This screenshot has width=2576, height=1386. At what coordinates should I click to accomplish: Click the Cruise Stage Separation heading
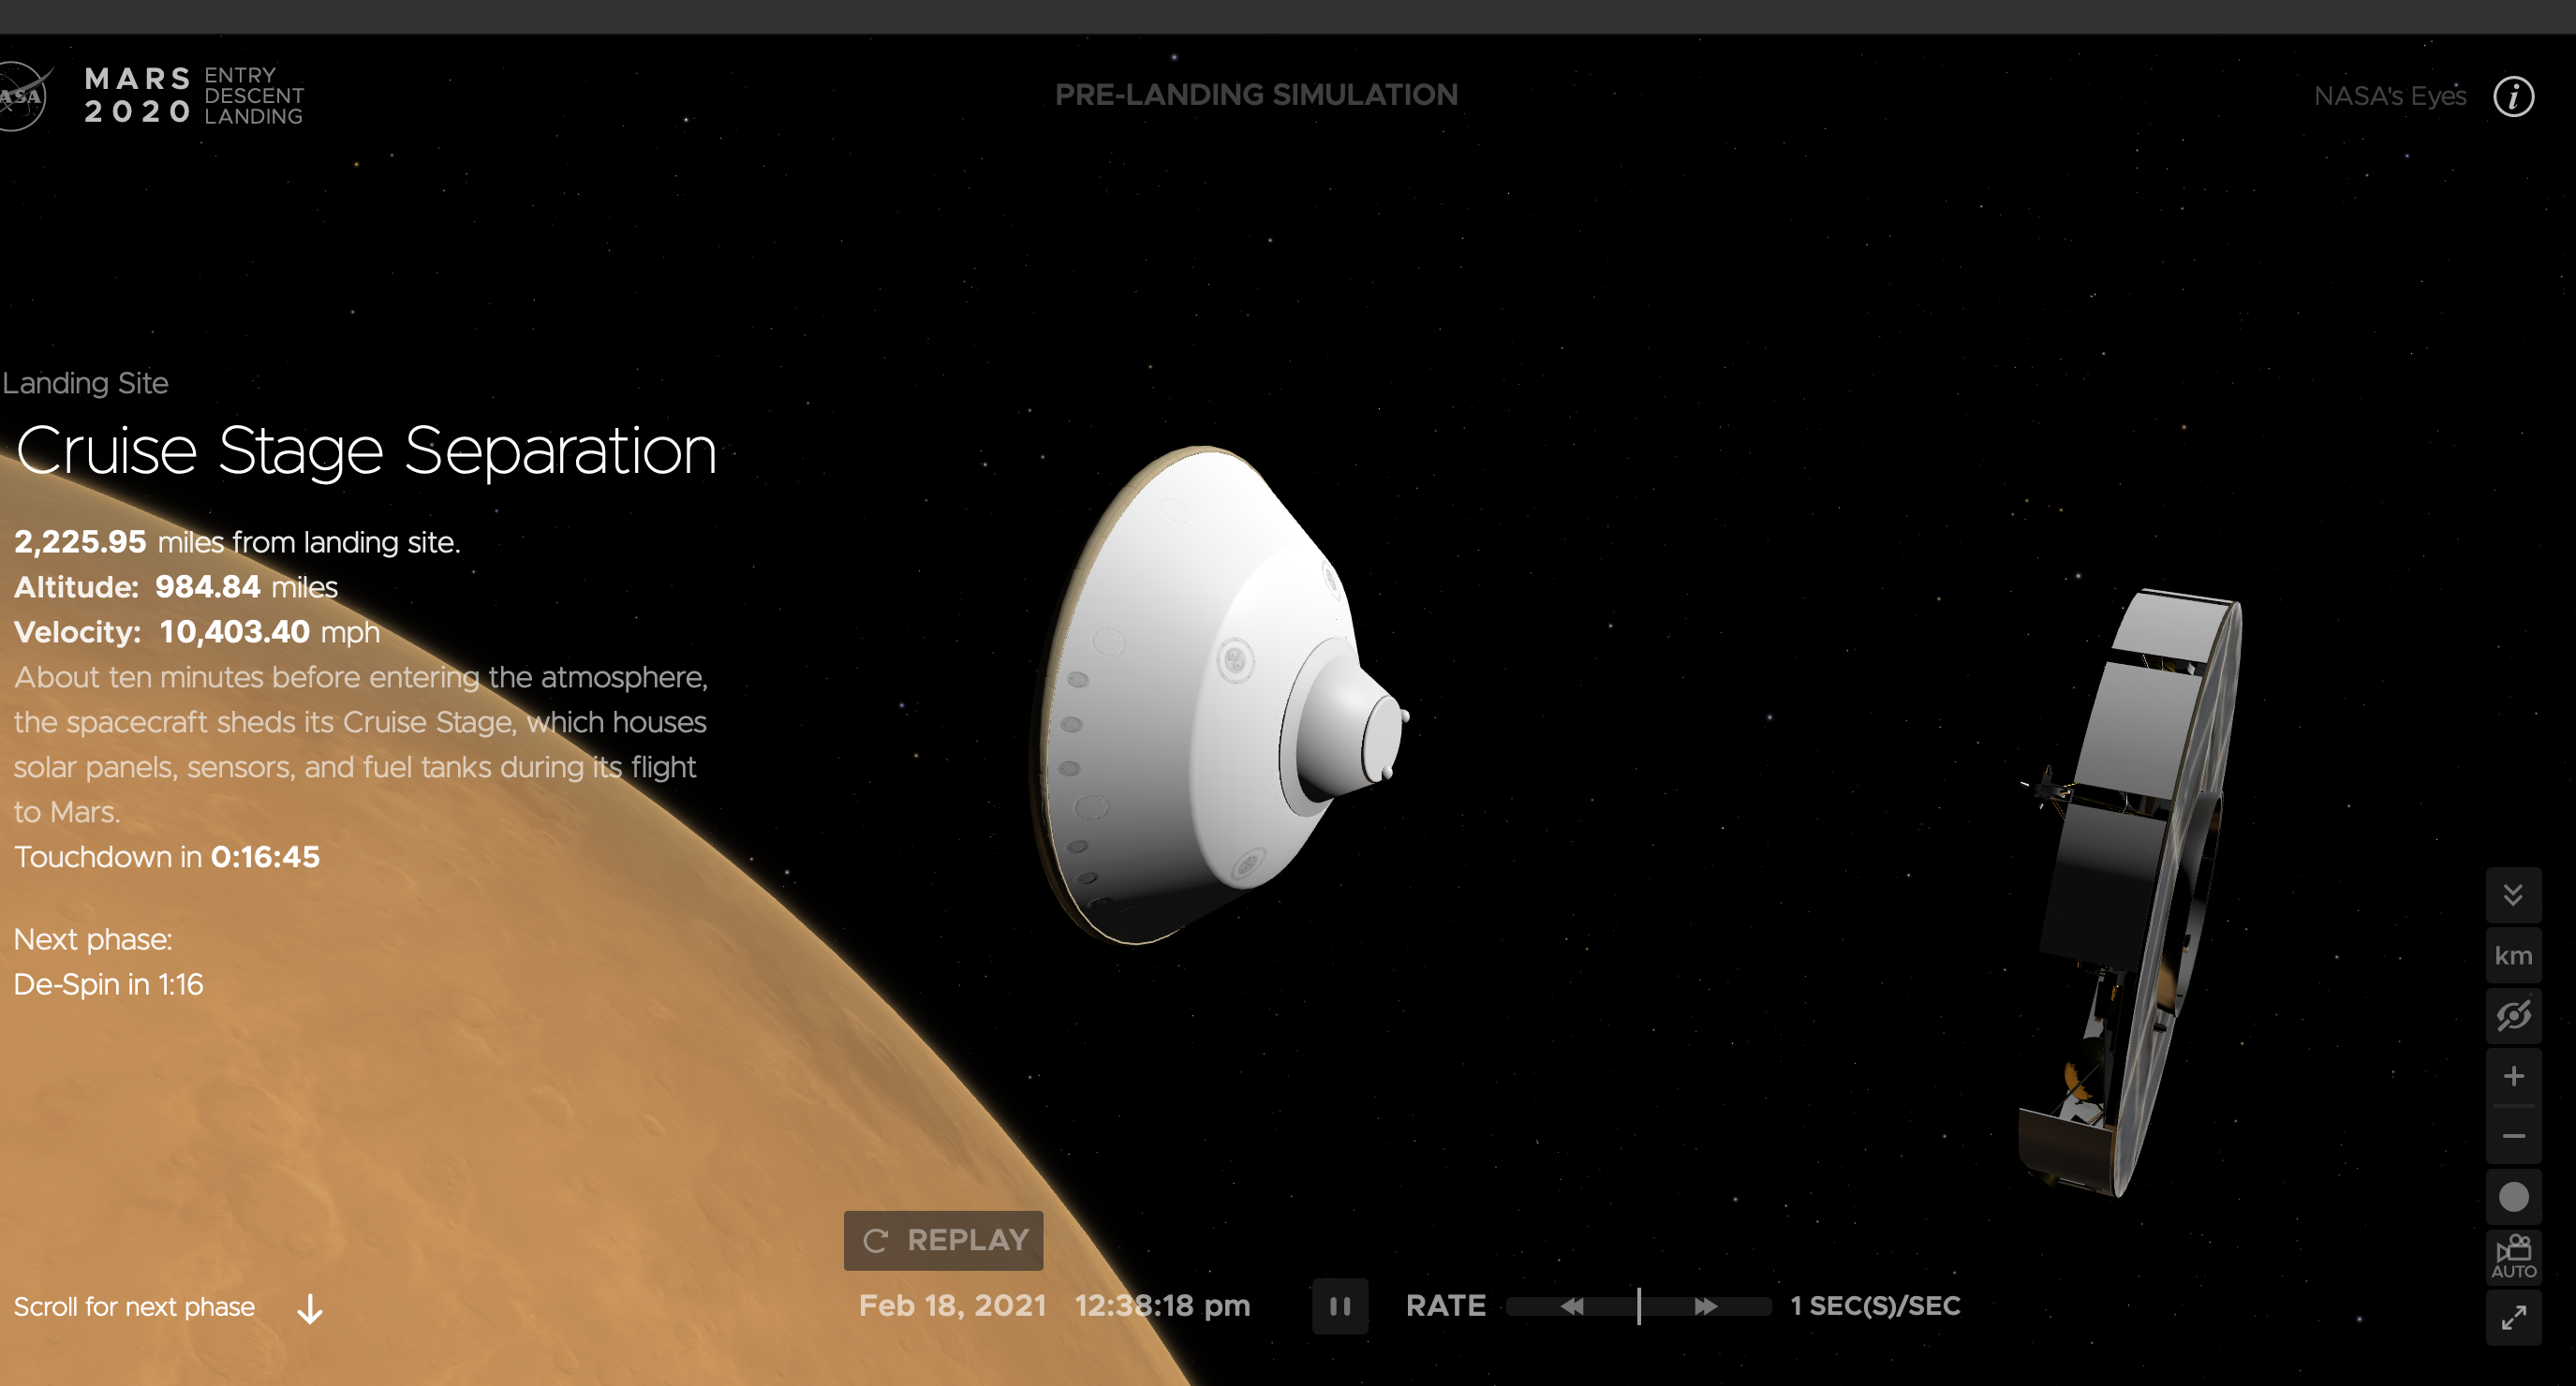pos(366,451)
